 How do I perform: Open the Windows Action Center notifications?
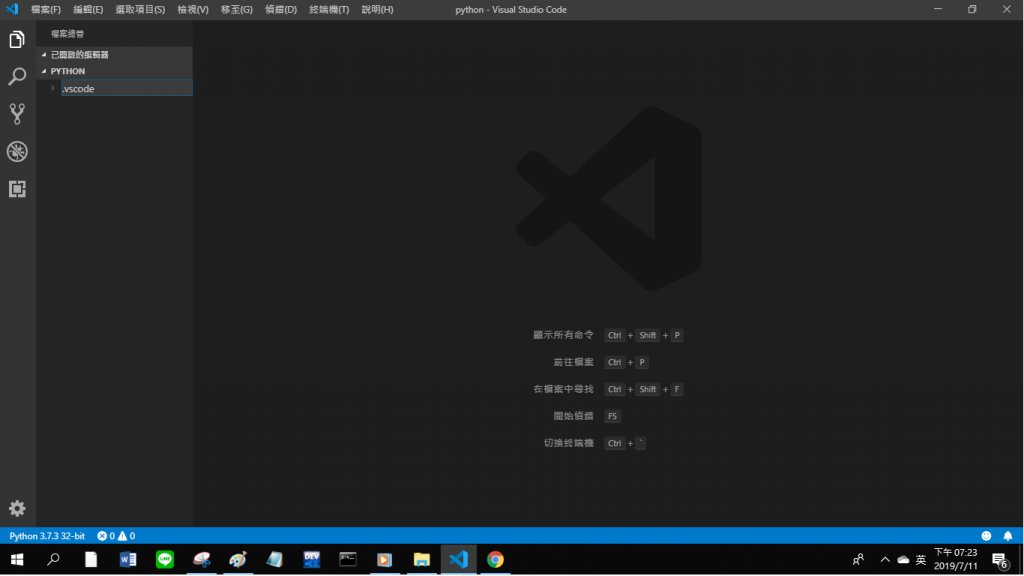pos(1000,560)
